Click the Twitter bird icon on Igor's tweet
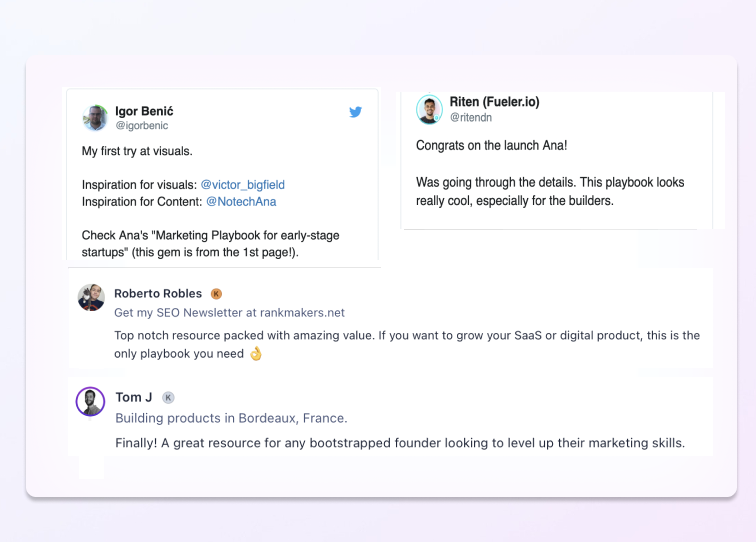Screen dimensions: 756x542 [x=355, y=112]
